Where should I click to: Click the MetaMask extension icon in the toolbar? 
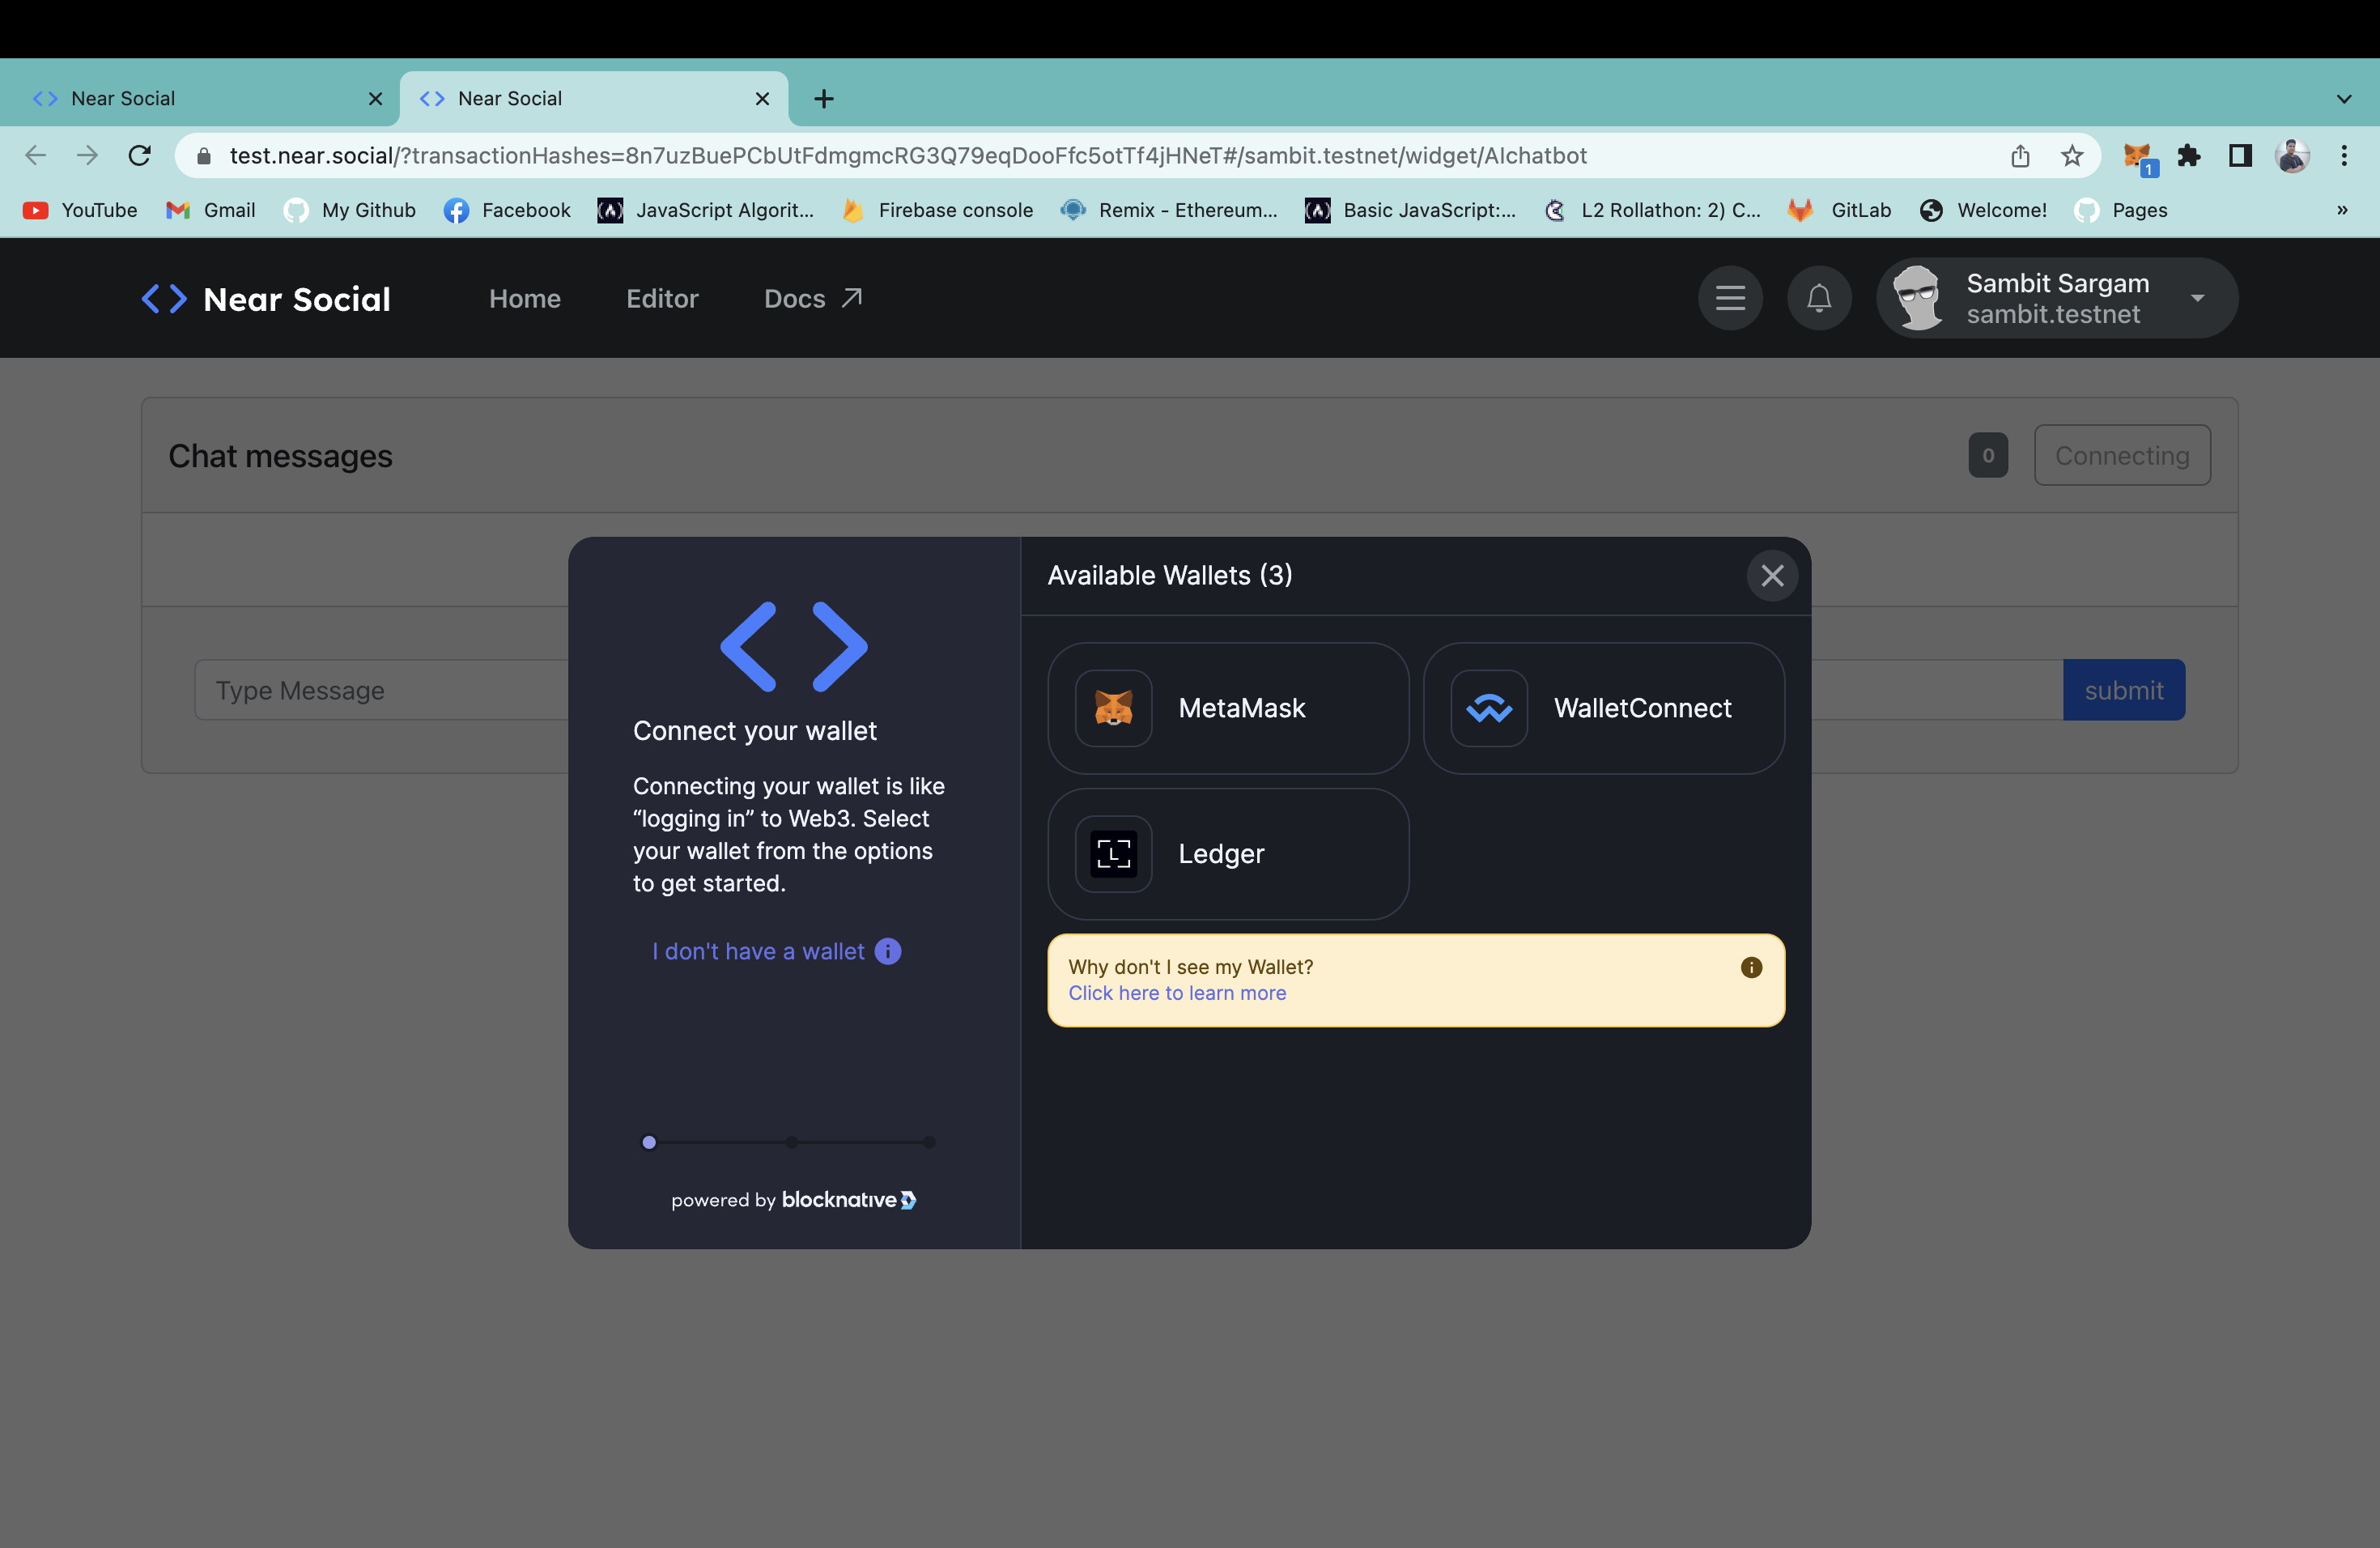click(2136, 156)
